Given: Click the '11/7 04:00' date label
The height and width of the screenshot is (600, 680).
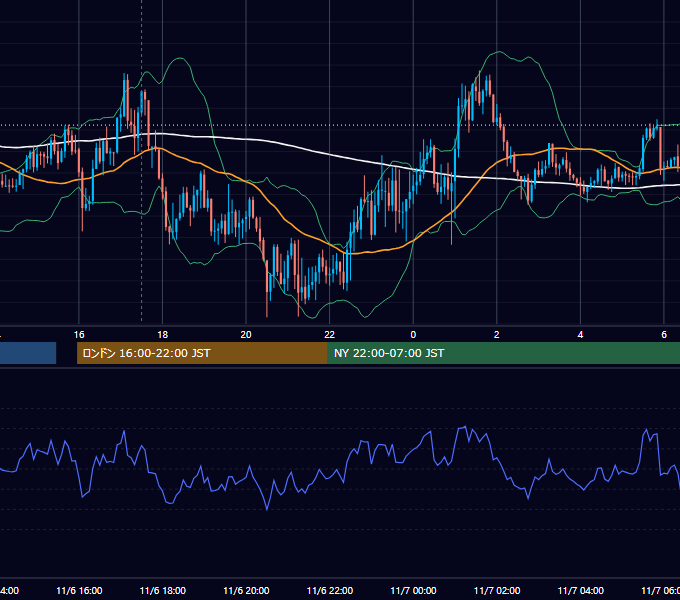Looking at the screenshot, I should [x=581, y=590].
